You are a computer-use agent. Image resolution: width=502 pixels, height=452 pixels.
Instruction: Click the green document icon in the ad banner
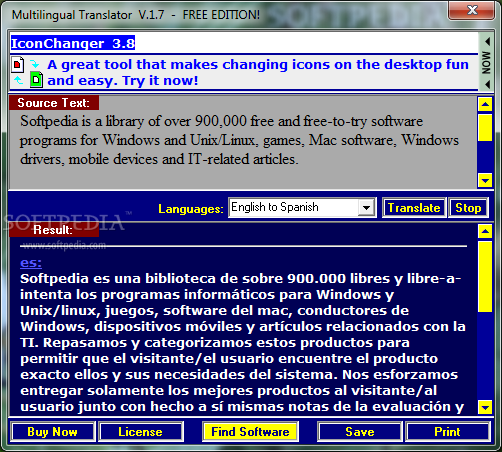pyautogui.click(x=36, y=80)
